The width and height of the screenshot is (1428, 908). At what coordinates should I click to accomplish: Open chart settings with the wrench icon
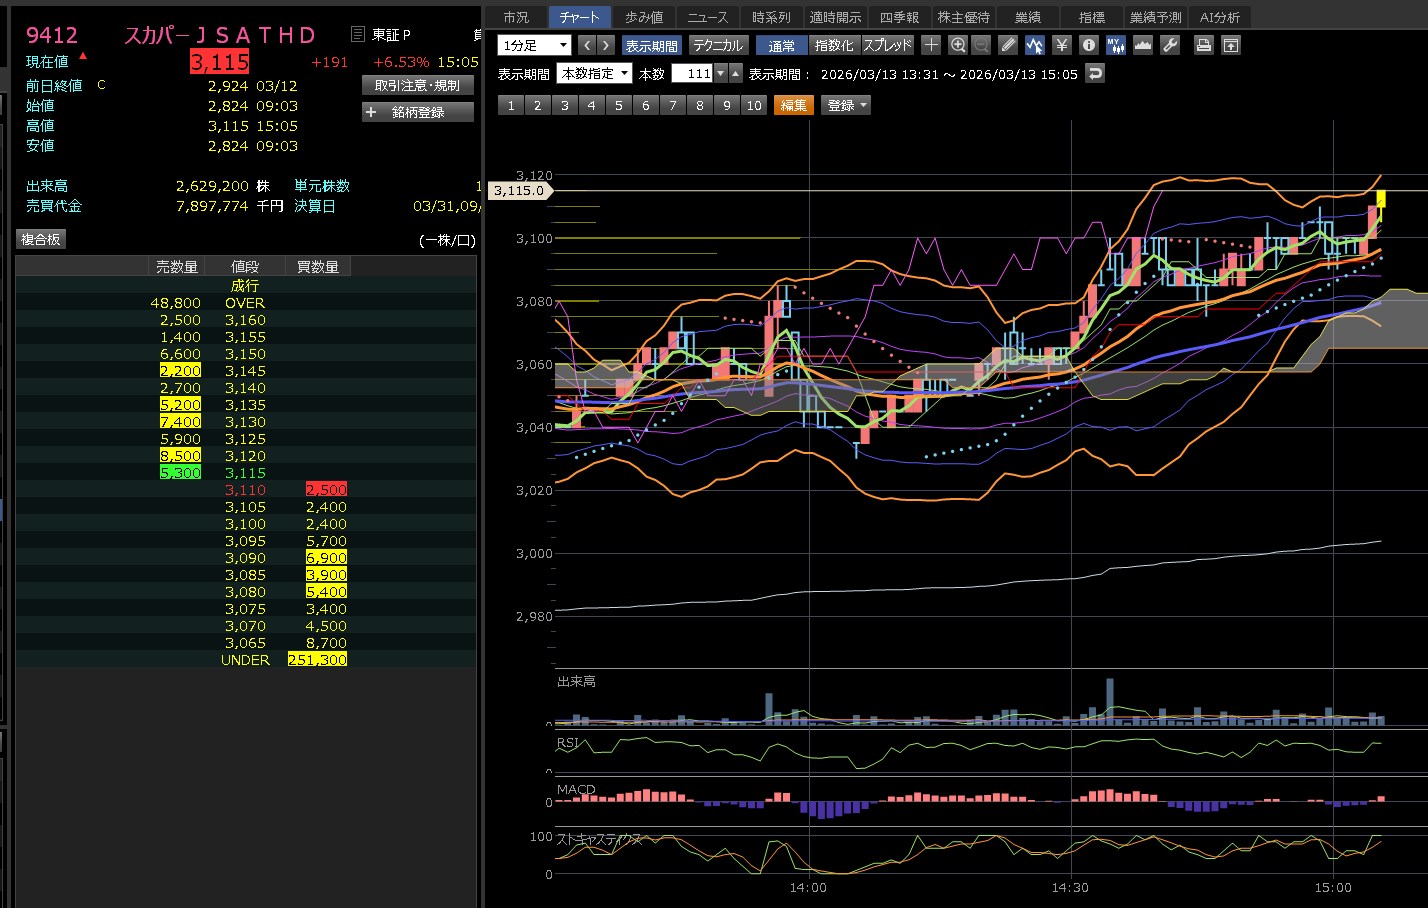[x=1170, y=45]
